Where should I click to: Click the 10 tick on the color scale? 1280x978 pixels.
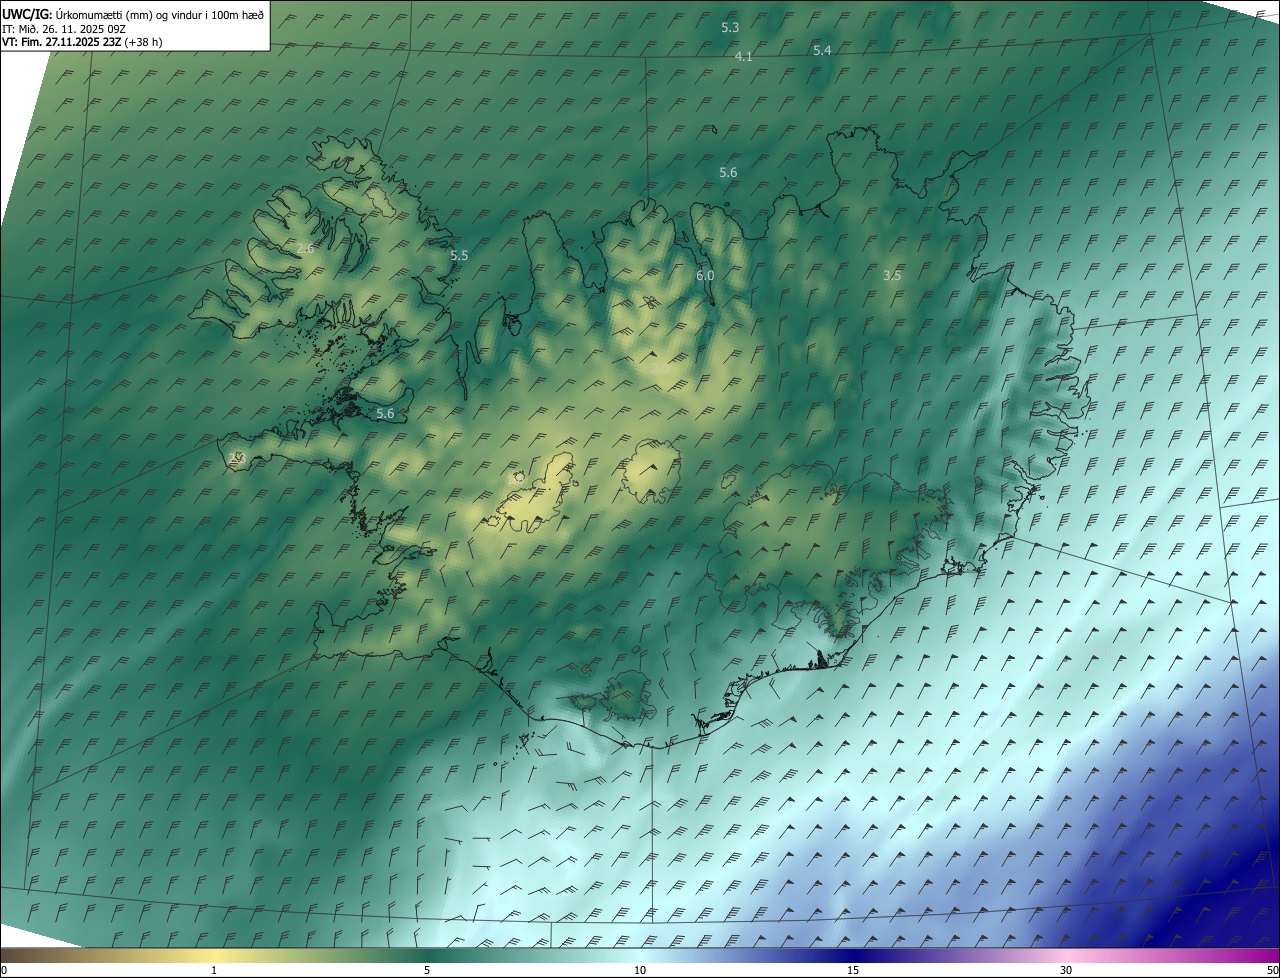[640, 970]
